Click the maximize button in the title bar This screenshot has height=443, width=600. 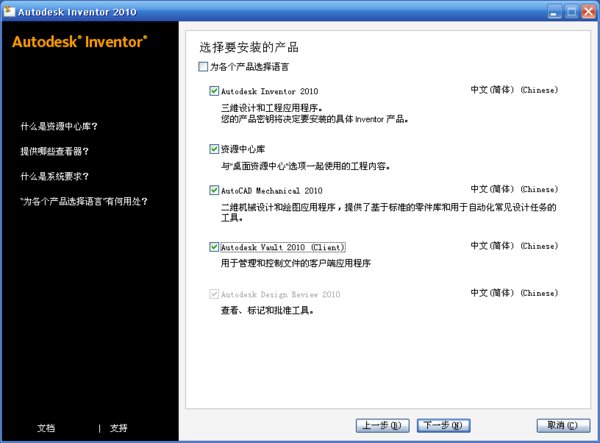pyautogui.click(x=572, y=12)
